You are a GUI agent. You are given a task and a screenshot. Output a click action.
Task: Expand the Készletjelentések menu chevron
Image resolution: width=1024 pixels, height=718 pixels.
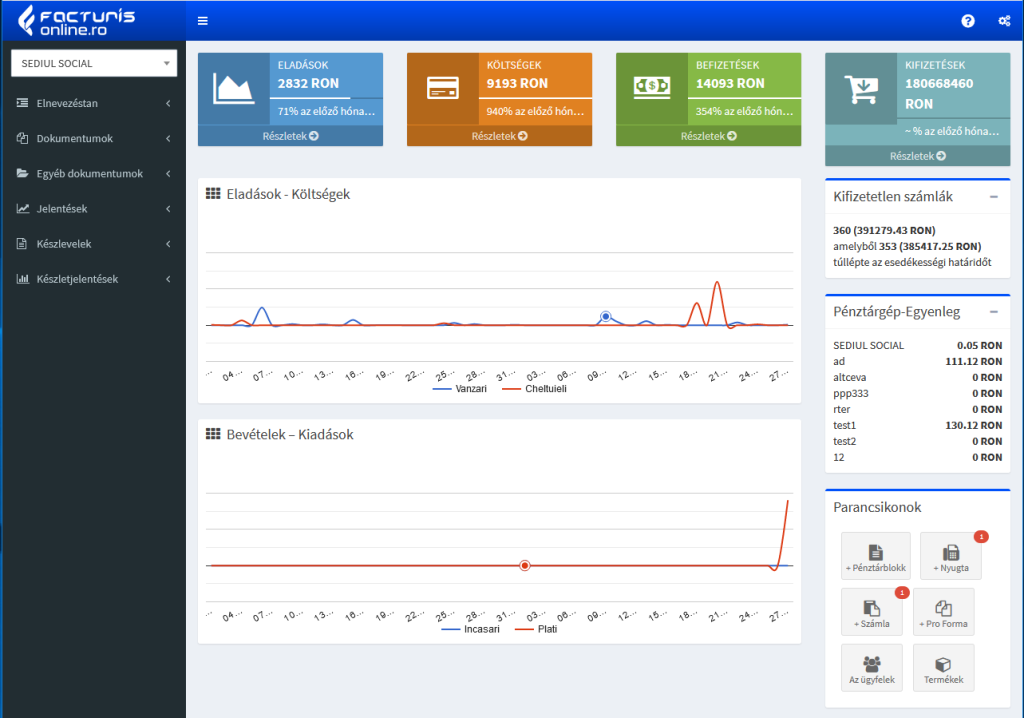(x=168, y=279)
